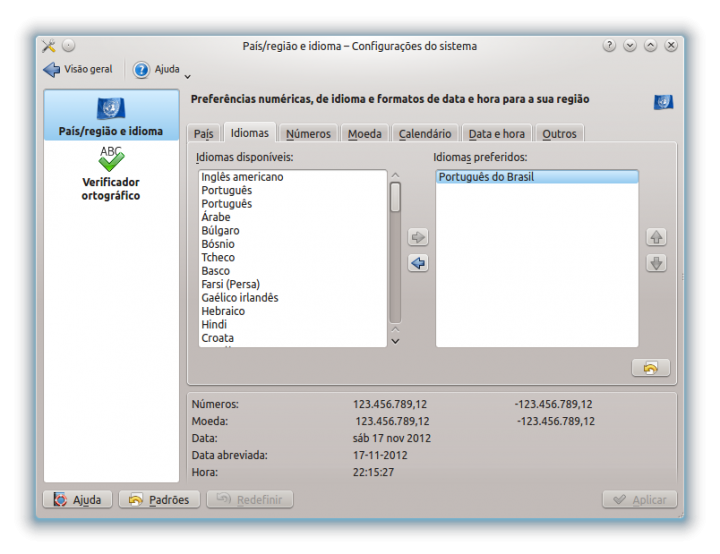
Task: Click the add language right-arrow button
Action: click(418, 237)
